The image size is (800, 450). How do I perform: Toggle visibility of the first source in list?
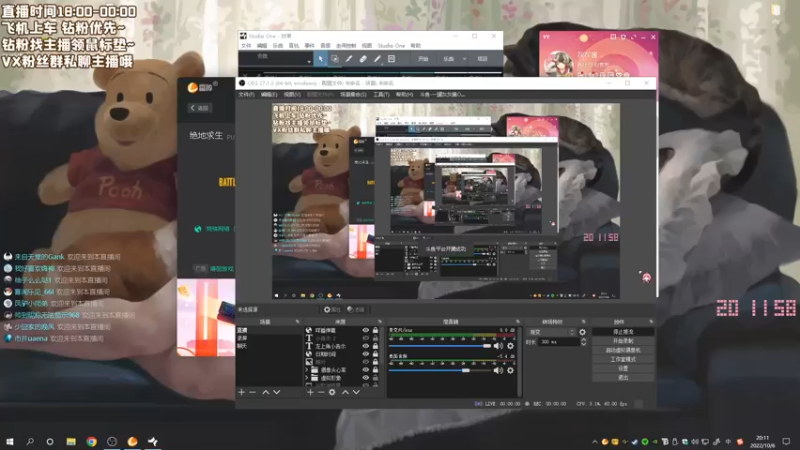tap(365, 330)
